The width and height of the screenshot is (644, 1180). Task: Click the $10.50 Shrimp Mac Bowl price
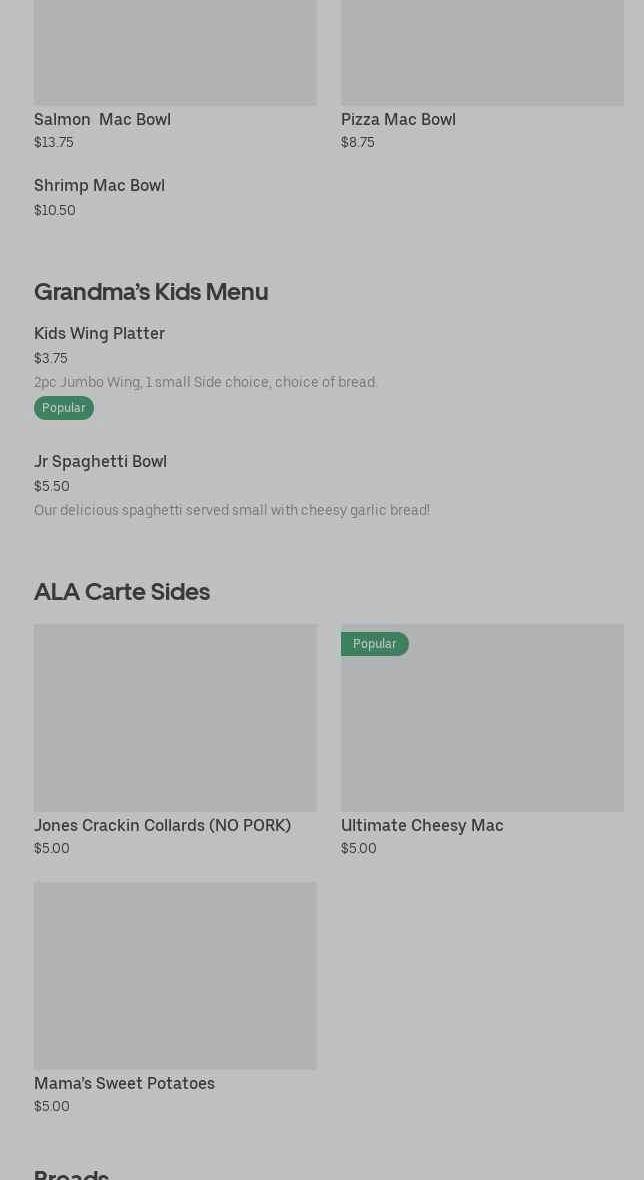[55, 210]
